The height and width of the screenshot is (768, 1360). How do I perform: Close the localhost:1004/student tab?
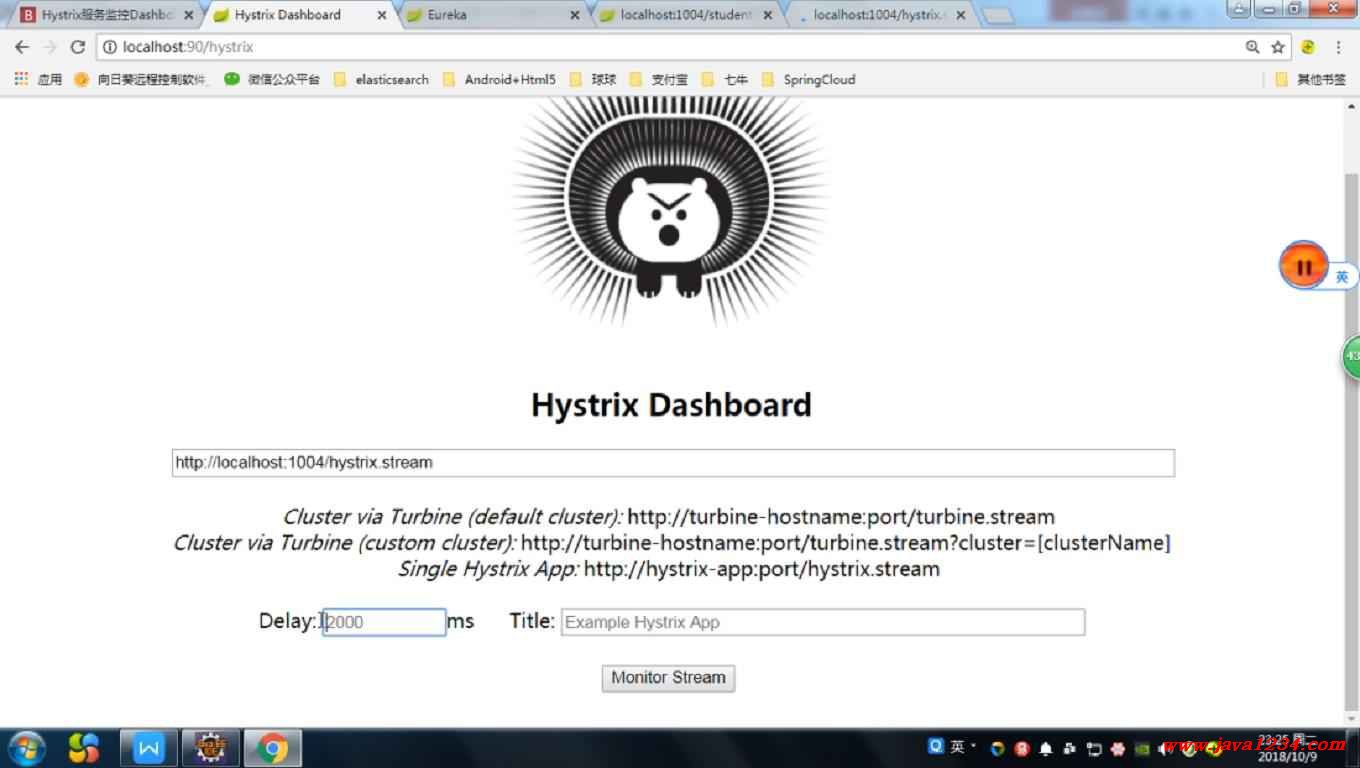768,15
